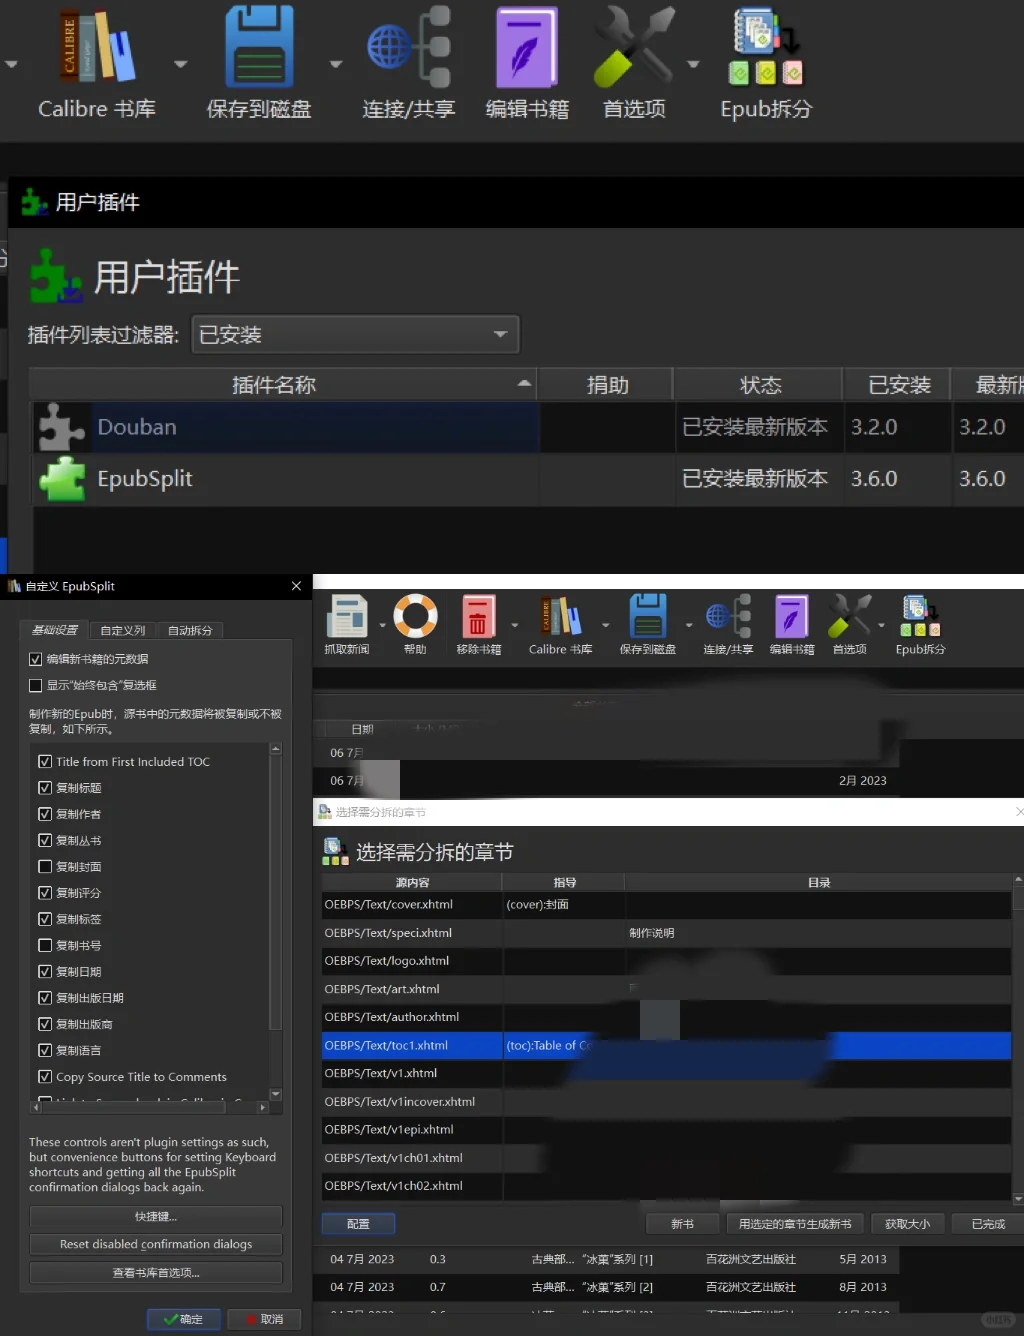
Task: Uncheck 复制标题 checkbox
Action: point(45,788)
